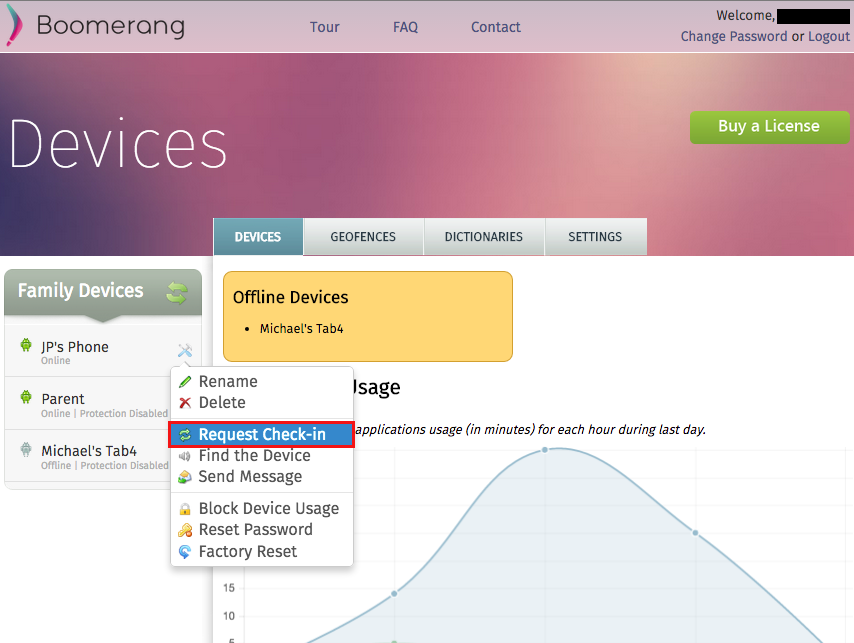Click Parent's Online | Protection Disabled status
The image size is (854, 643).
tap(105, 413)
